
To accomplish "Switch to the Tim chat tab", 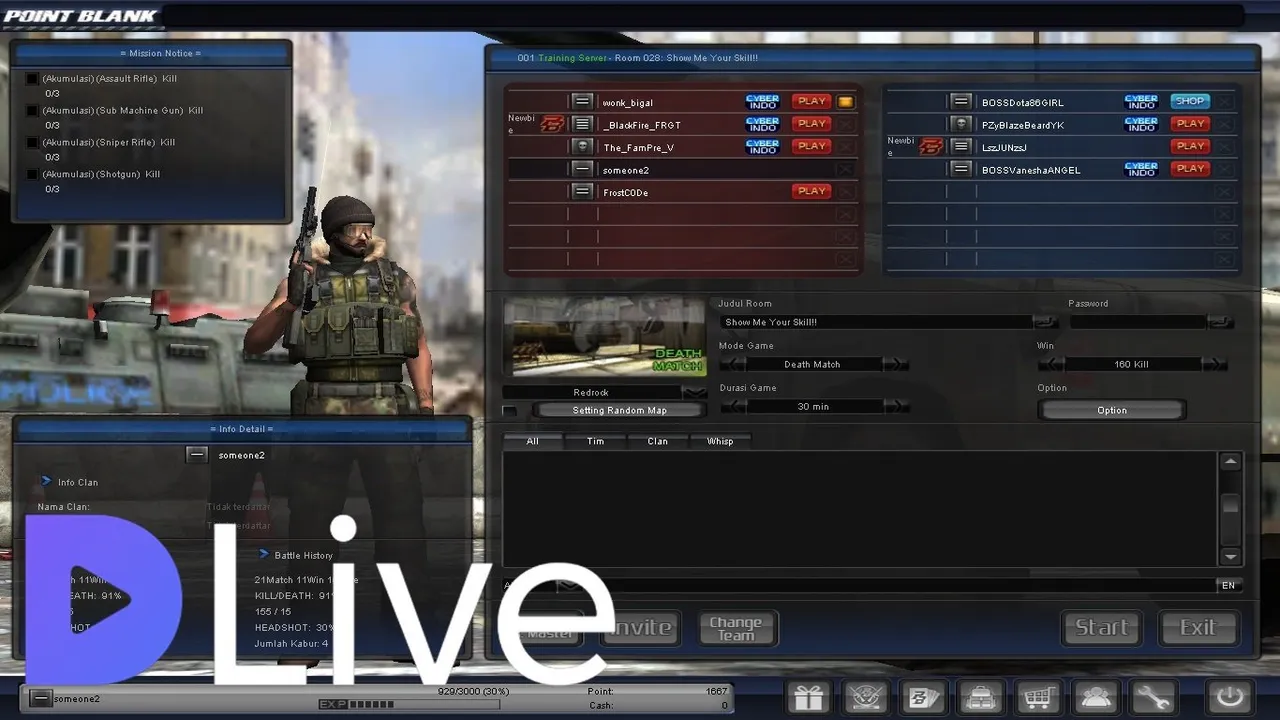I will (595, 441).
